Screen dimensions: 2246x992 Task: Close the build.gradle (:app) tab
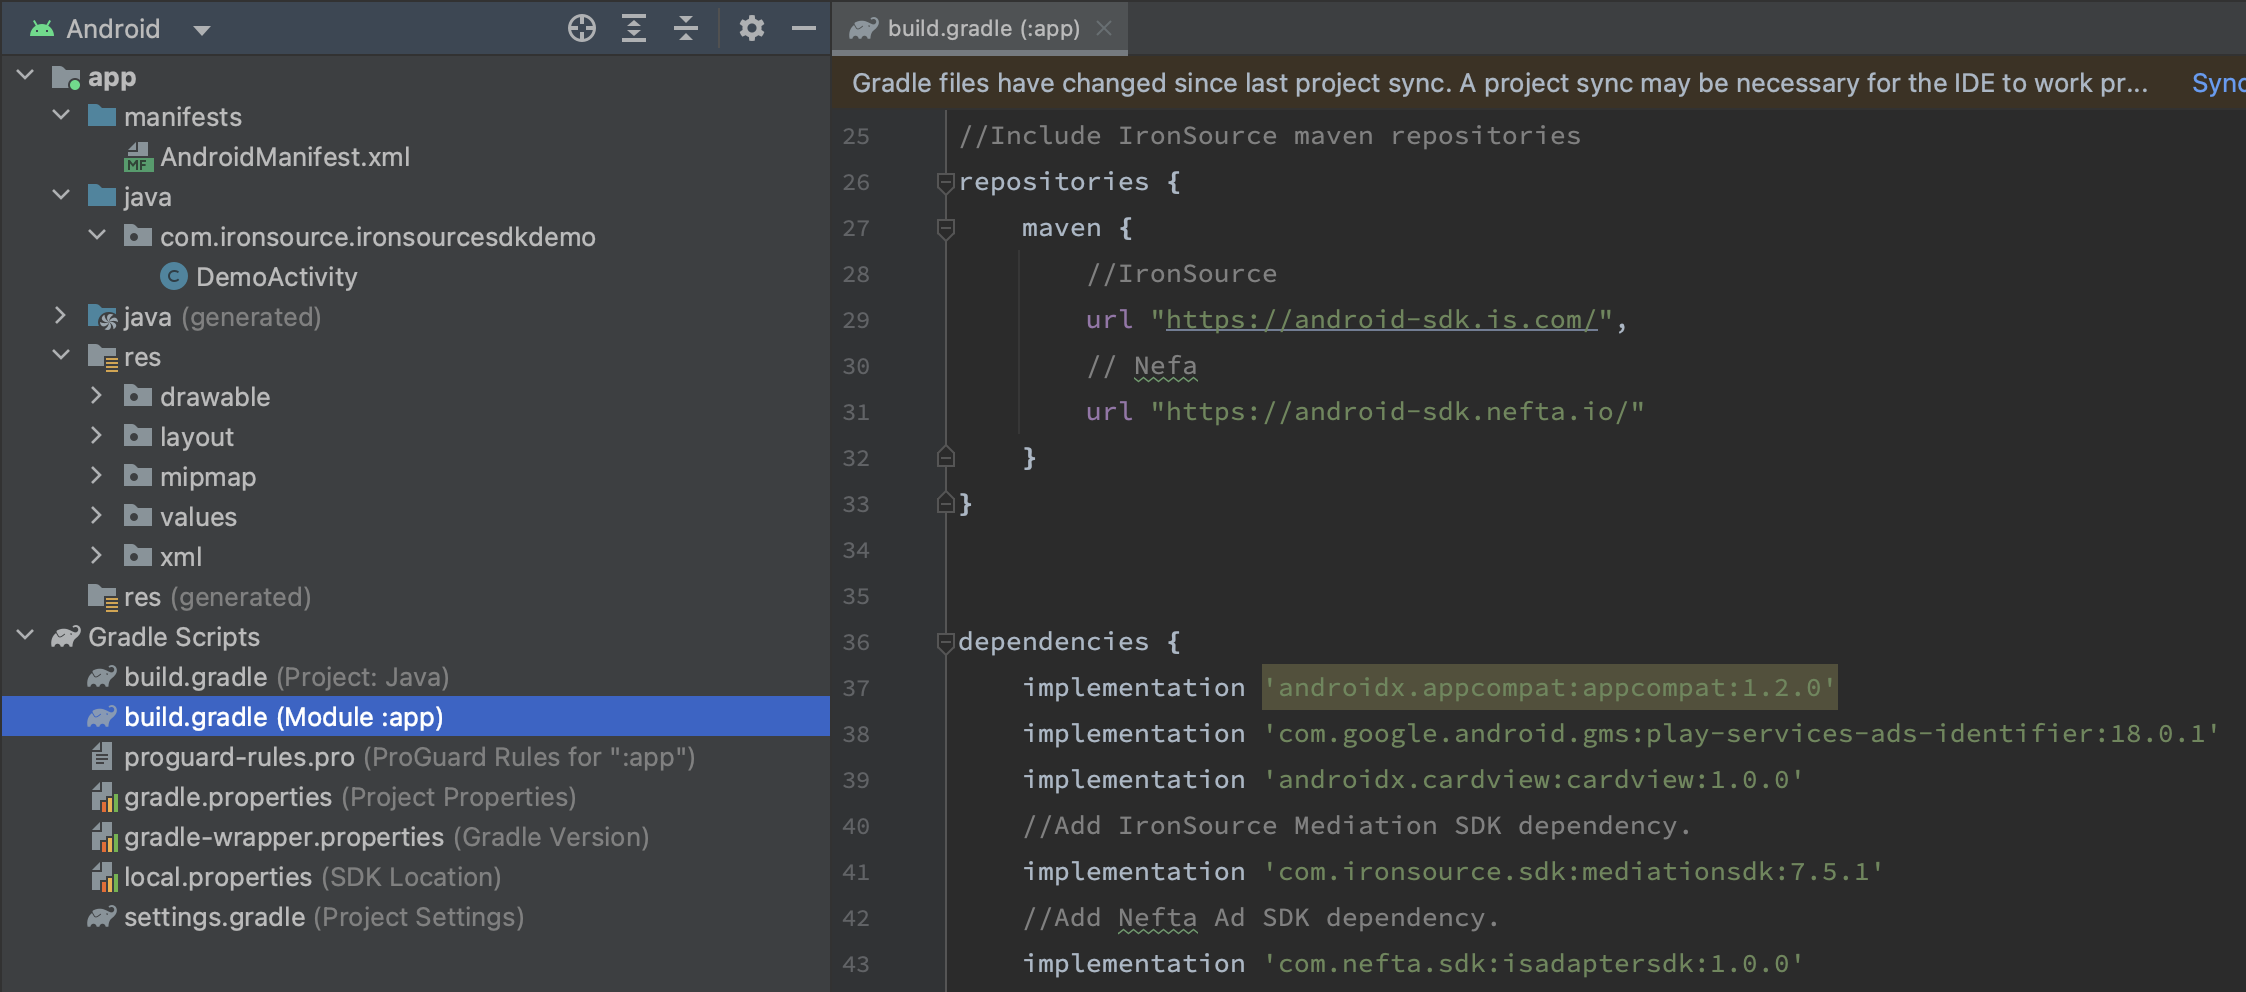point(1104,28)
